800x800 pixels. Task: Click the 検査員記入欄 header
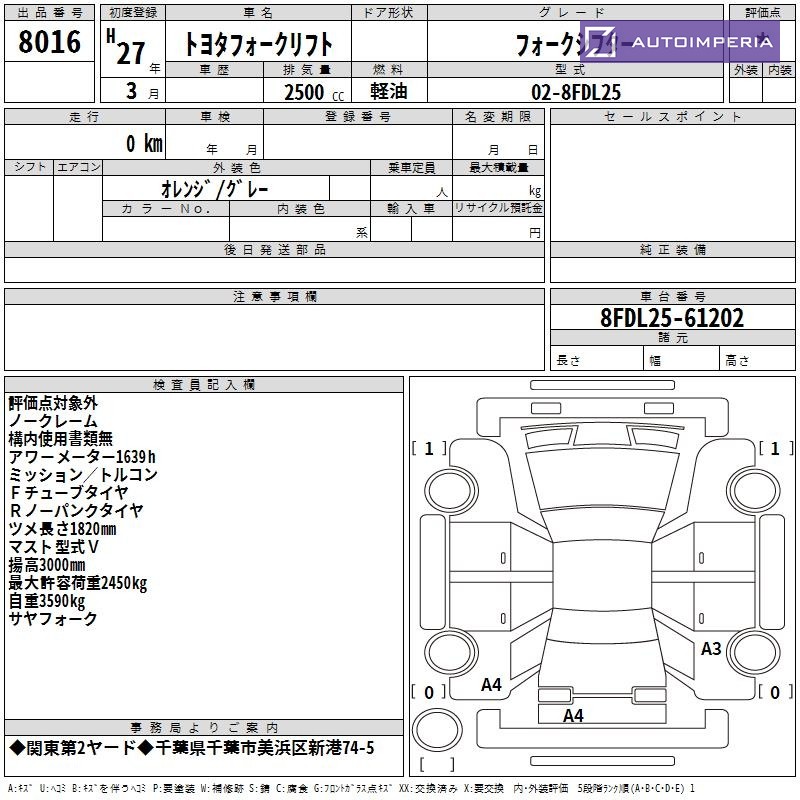(204, 385)
